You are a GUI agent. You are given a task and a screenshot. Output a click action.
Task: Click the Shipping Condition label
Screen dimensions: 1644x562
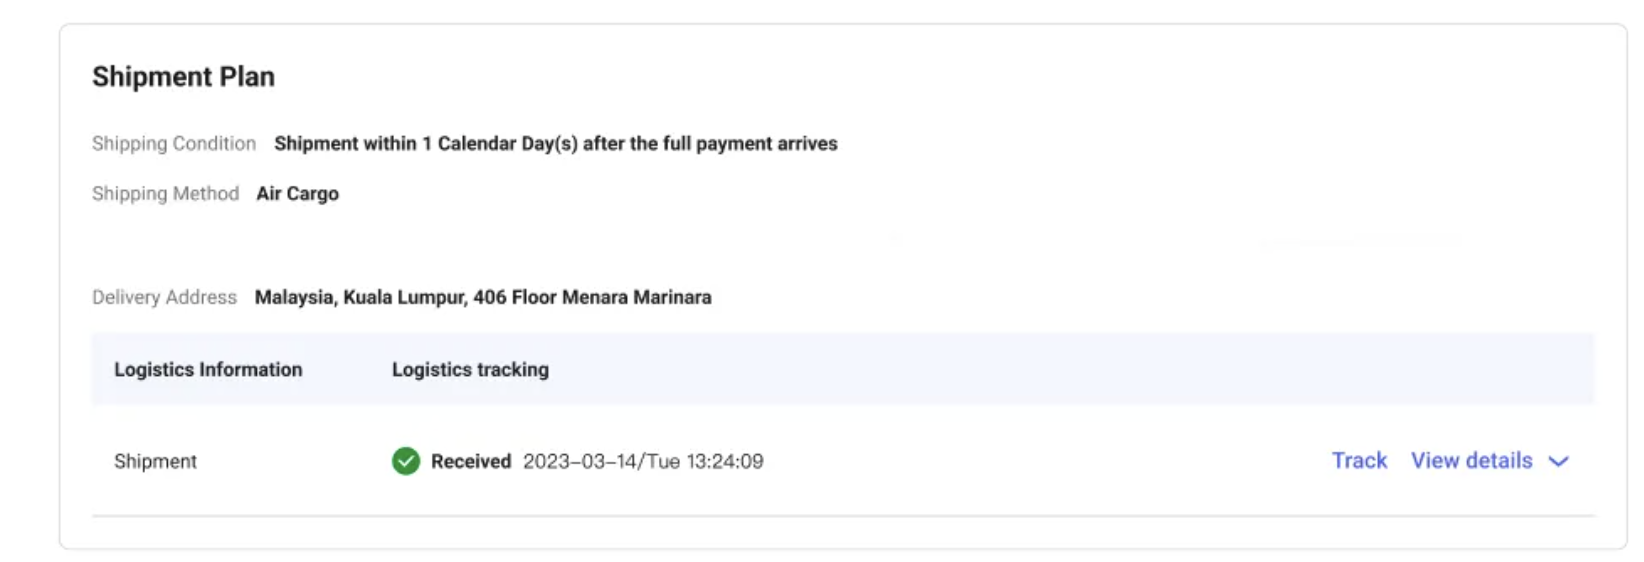tap(174, 144)
